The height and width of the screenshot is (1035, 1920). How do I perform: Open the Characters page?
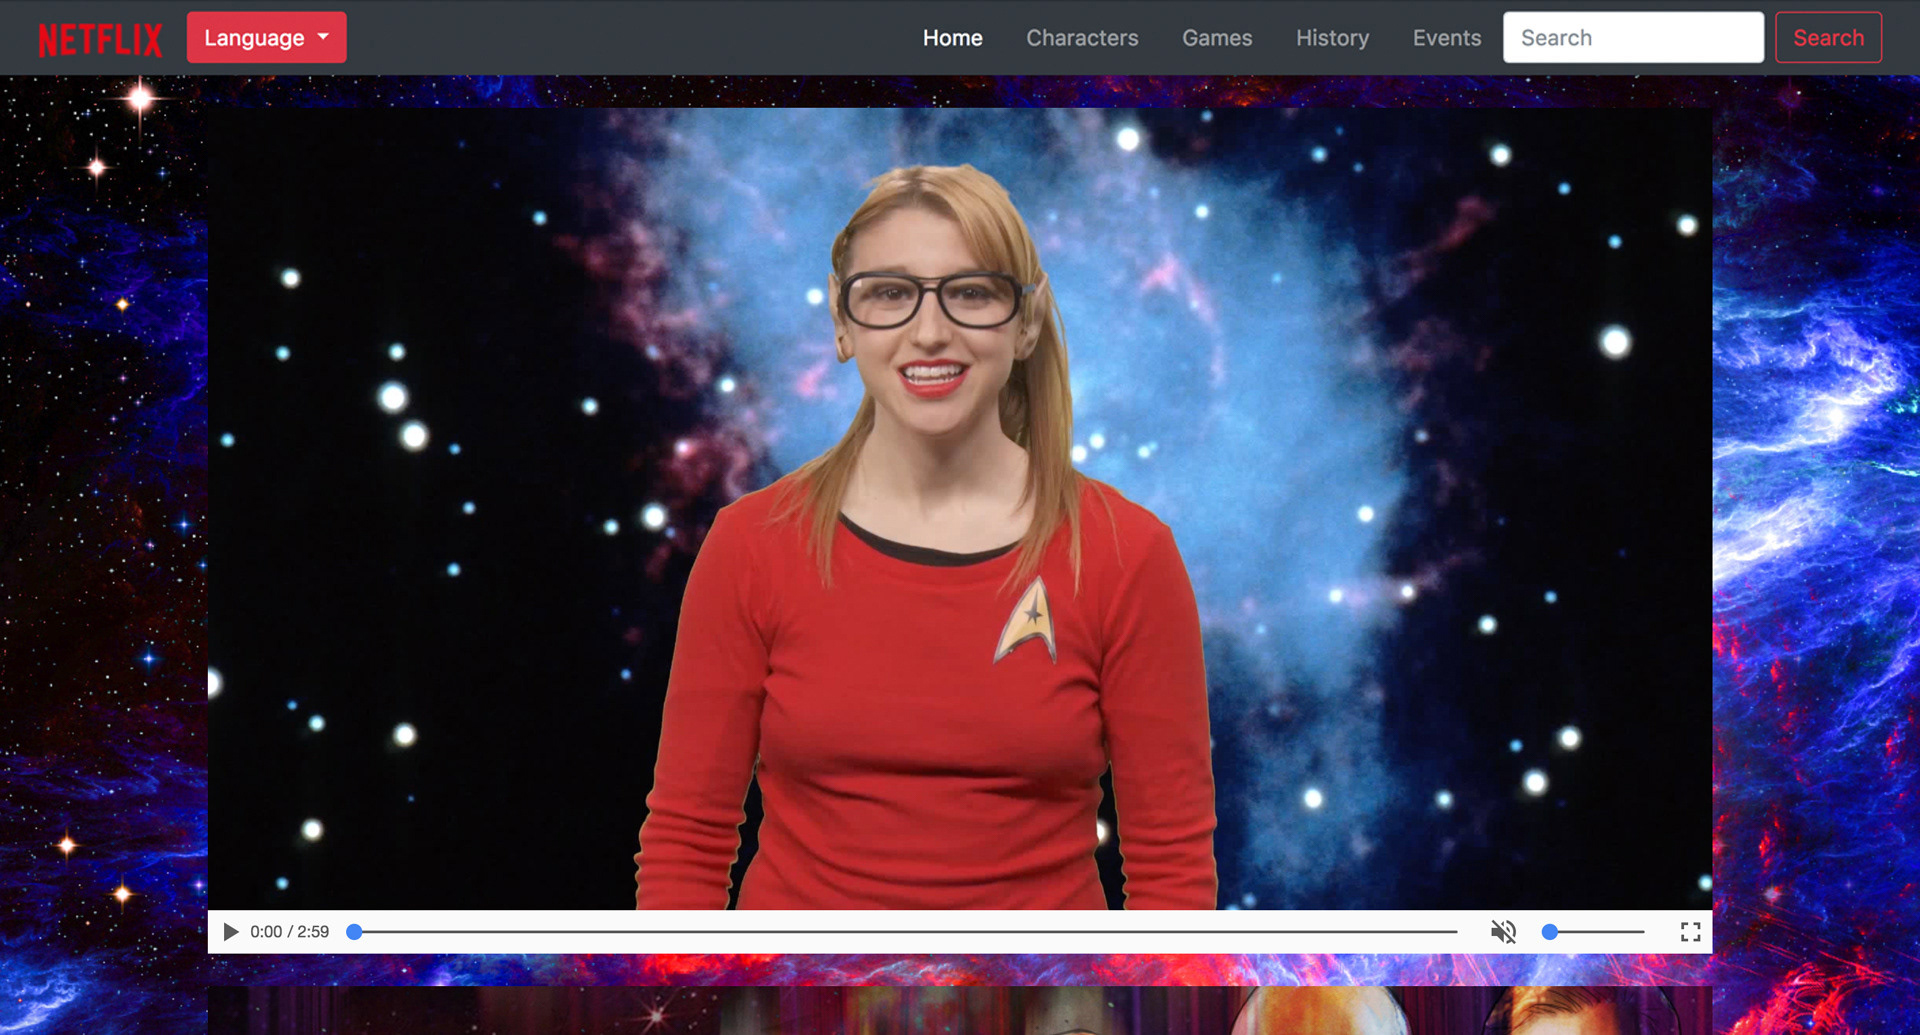click(x=1082, y=38)
